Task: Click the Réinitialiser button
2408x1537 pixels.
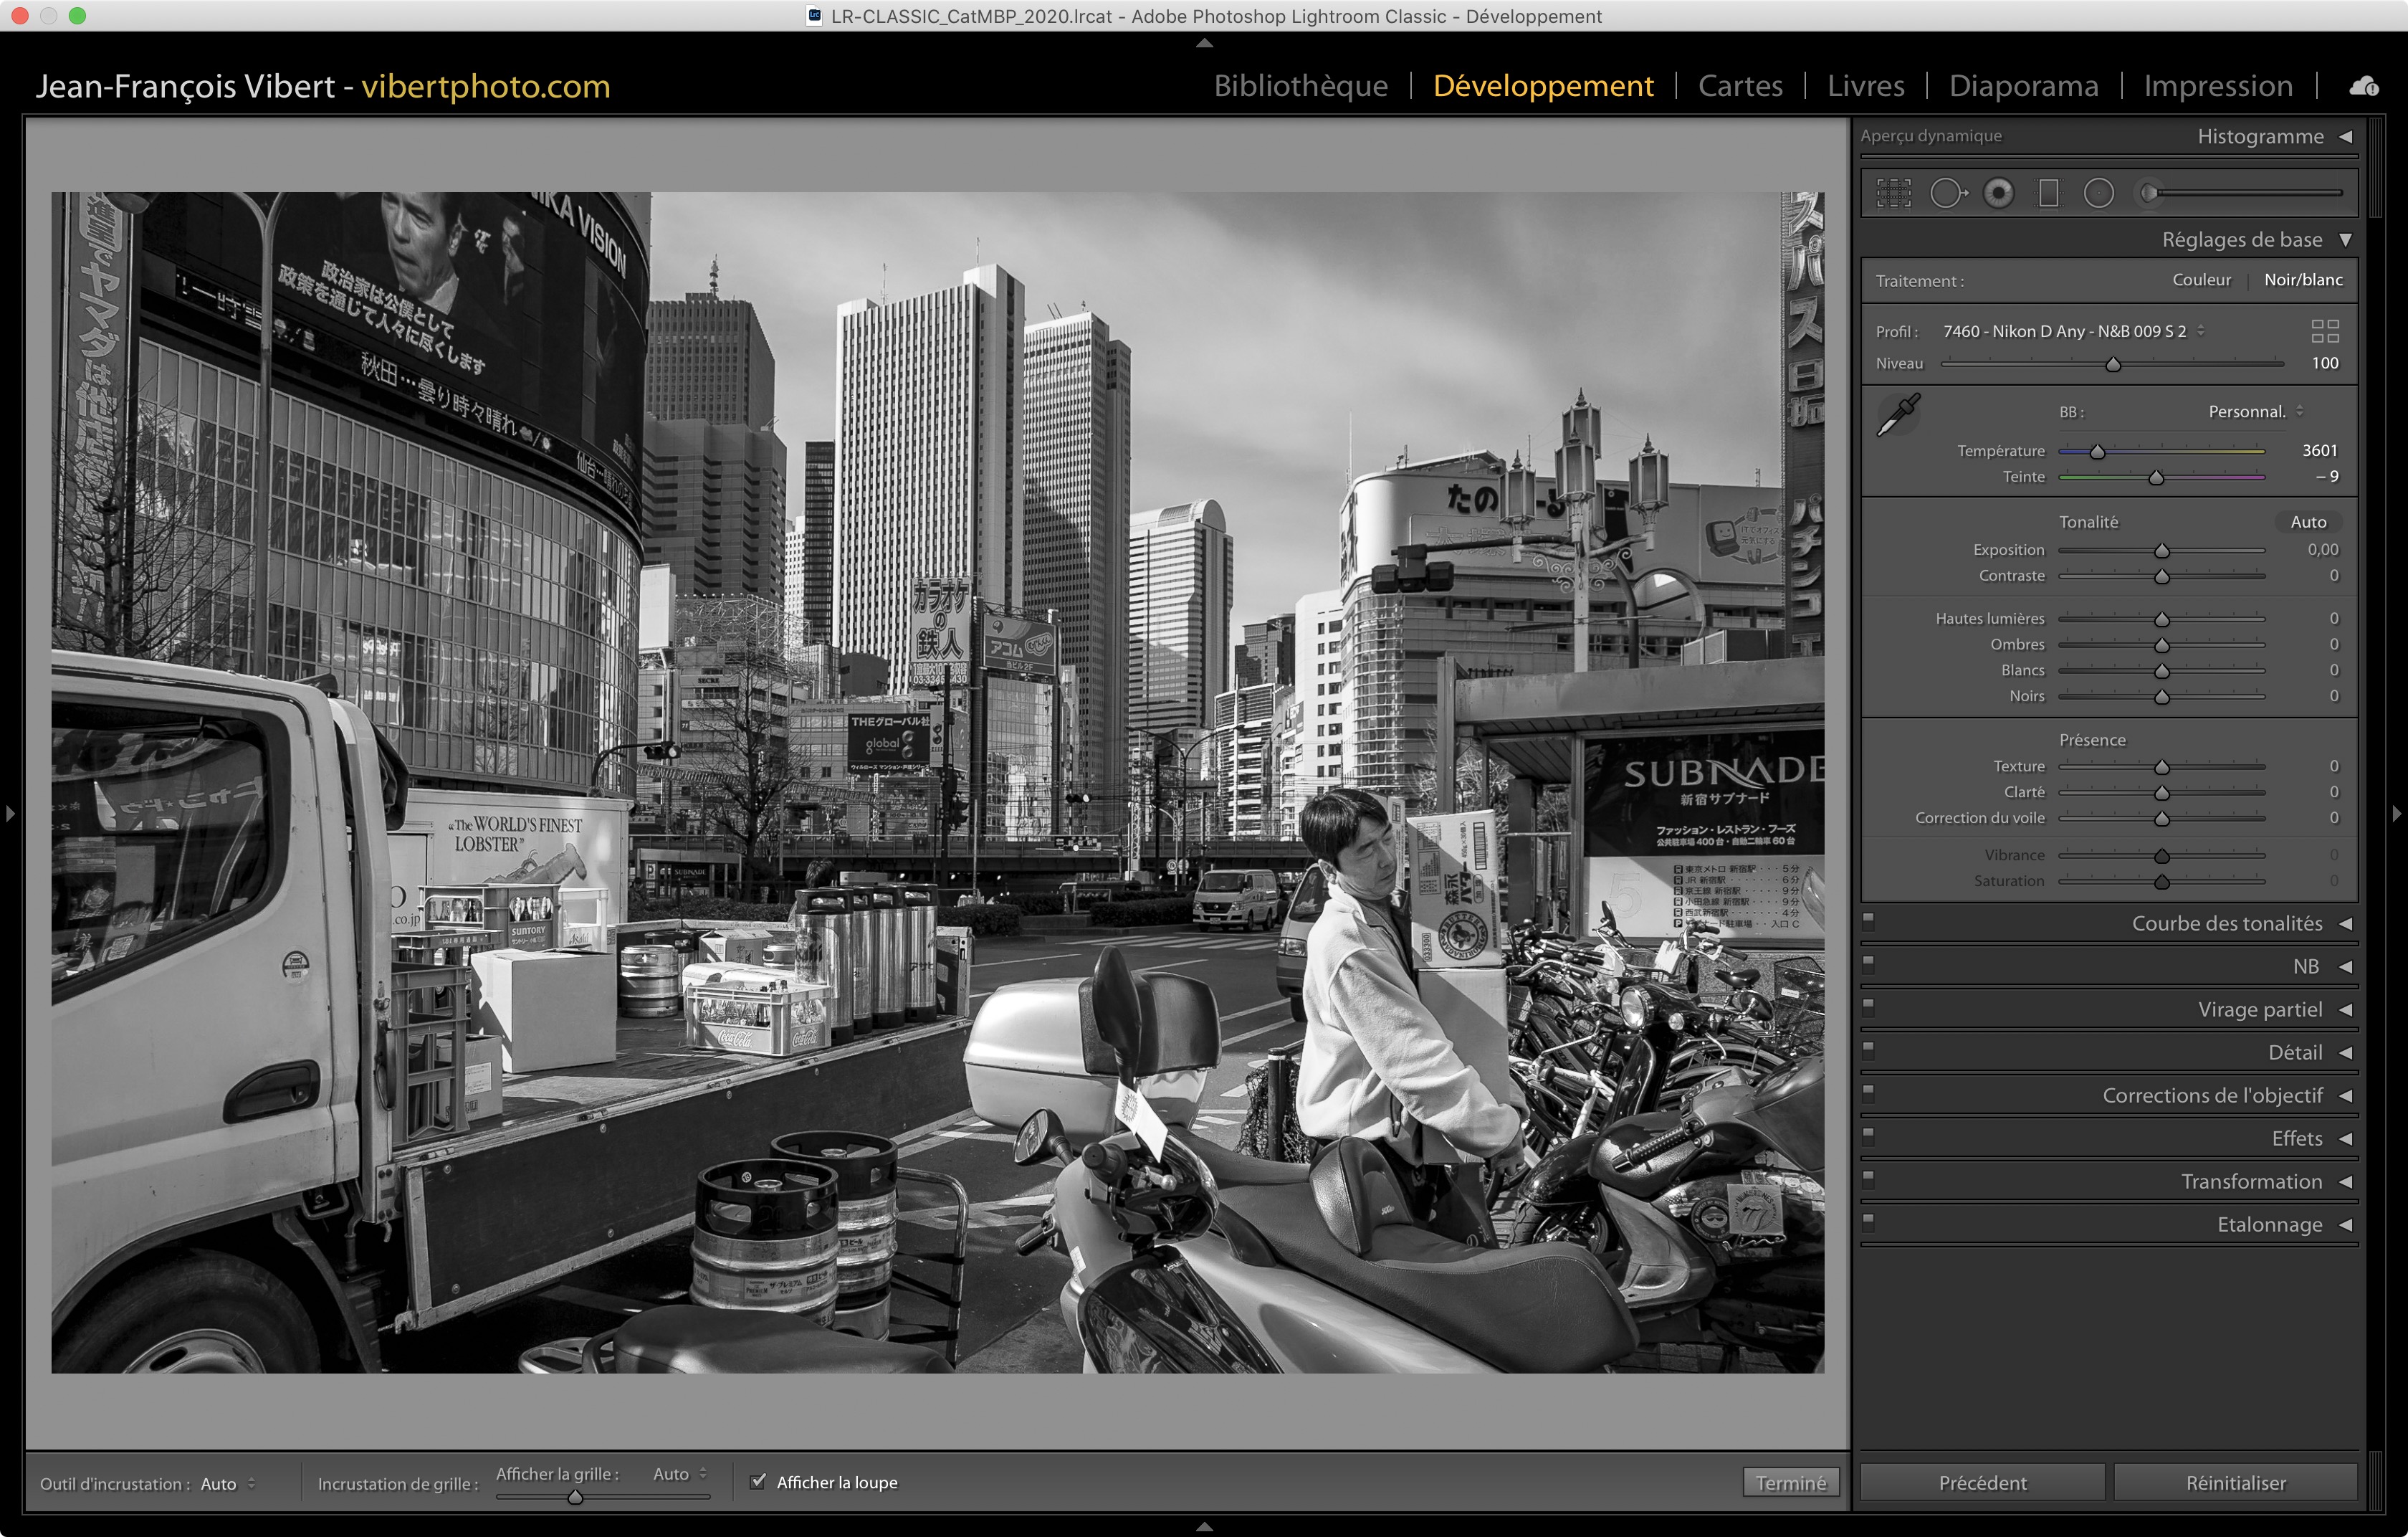Action: 2235,1482
